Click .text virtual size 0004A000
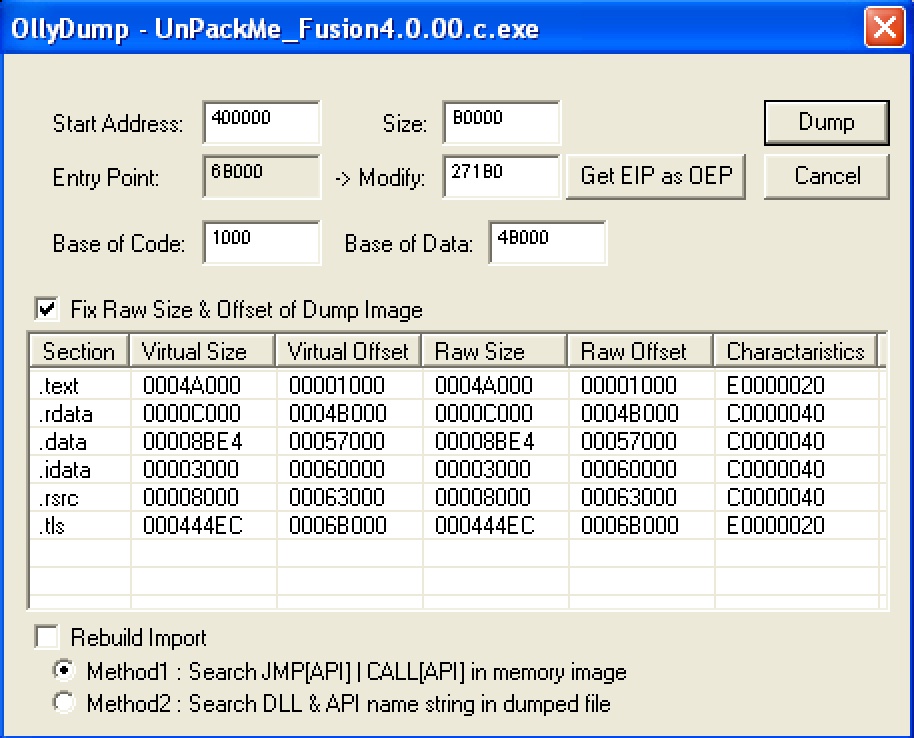The width and height of the screenshot is (914, 738). (x=192, y=385)
